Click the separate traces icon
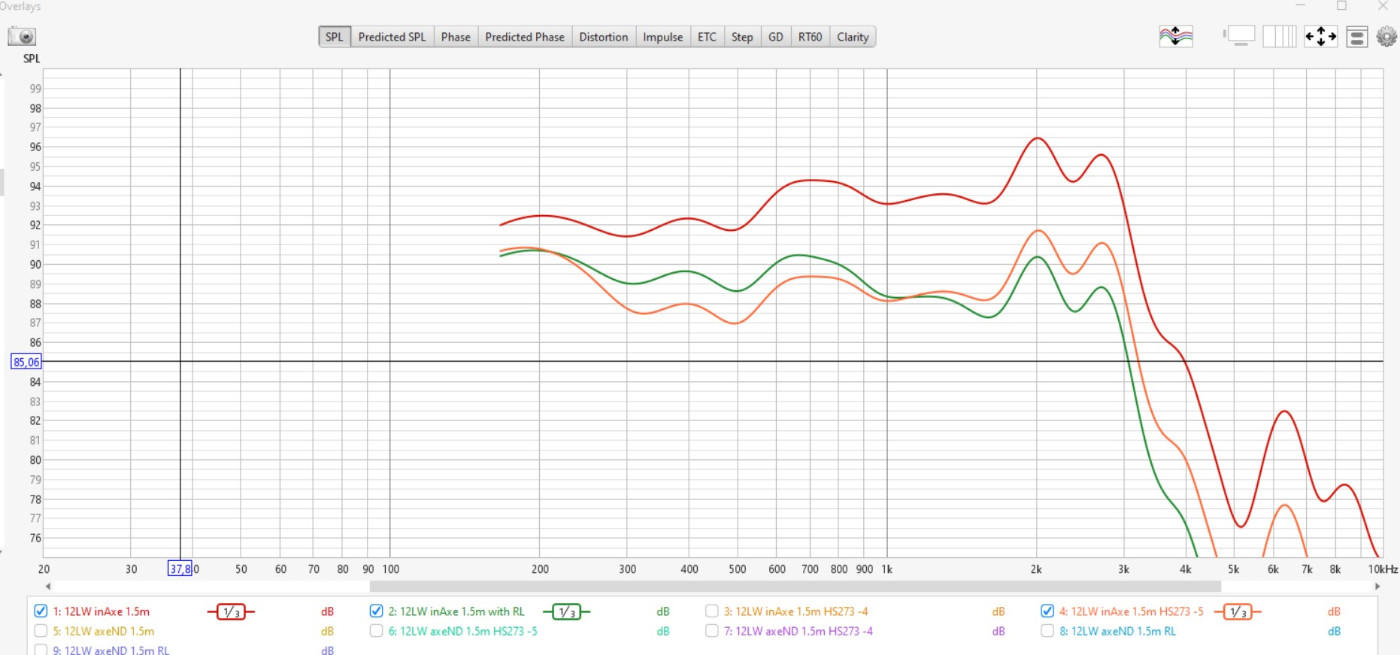Image resolution: width=1400 pixels, height=655 pixels. (1176, 37)
